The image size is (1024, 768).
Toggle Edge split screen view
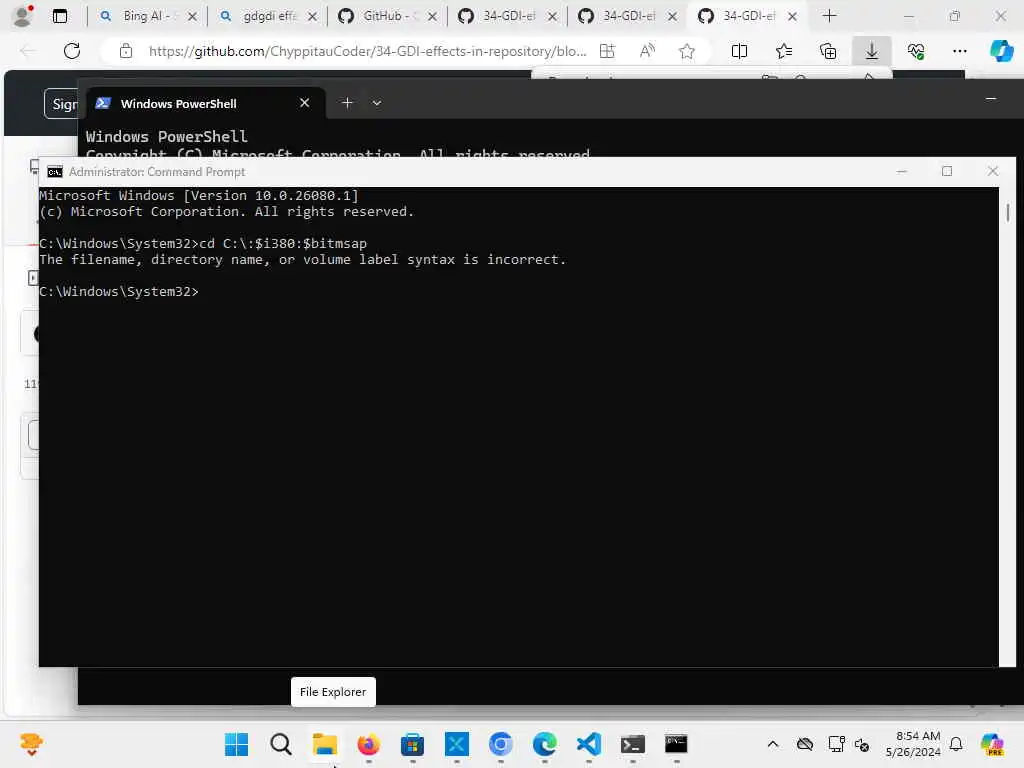click(739, 51)
